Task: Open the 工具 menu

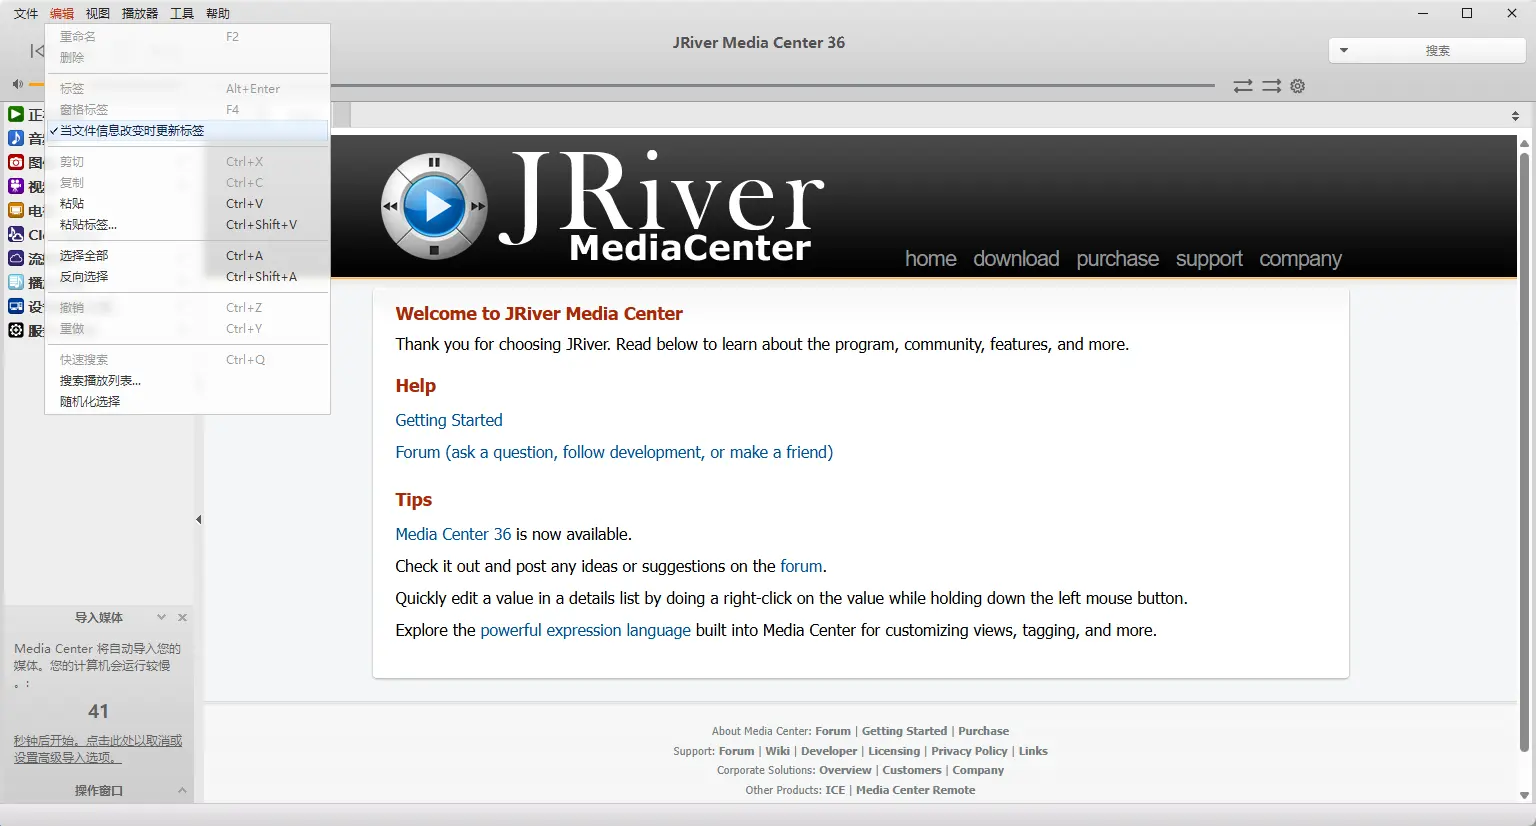Action: (x=182, y=13)
